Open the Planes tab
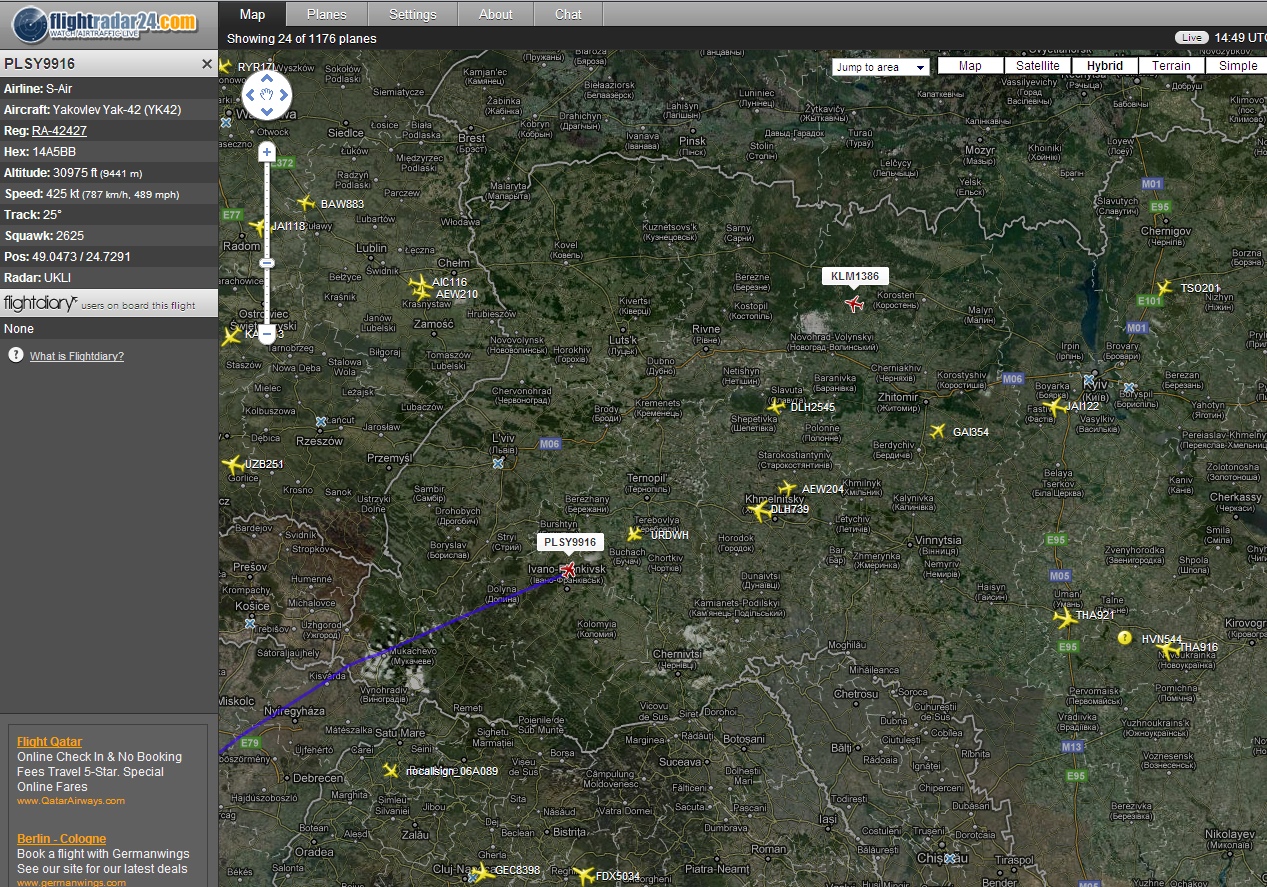Screen dimensions: 1267x887 pyautogui.click(x=326, y=14)
